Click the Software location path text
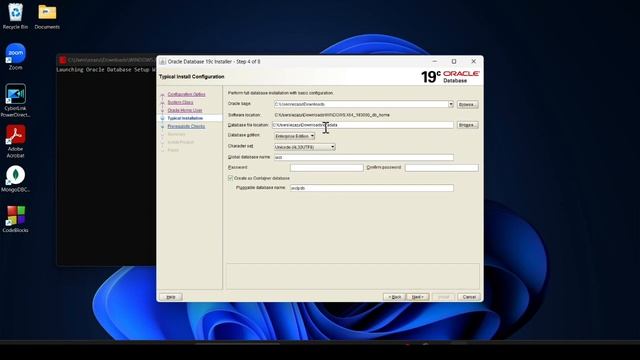The height and width of the screenshot is (360, 640). coord(332,115)
